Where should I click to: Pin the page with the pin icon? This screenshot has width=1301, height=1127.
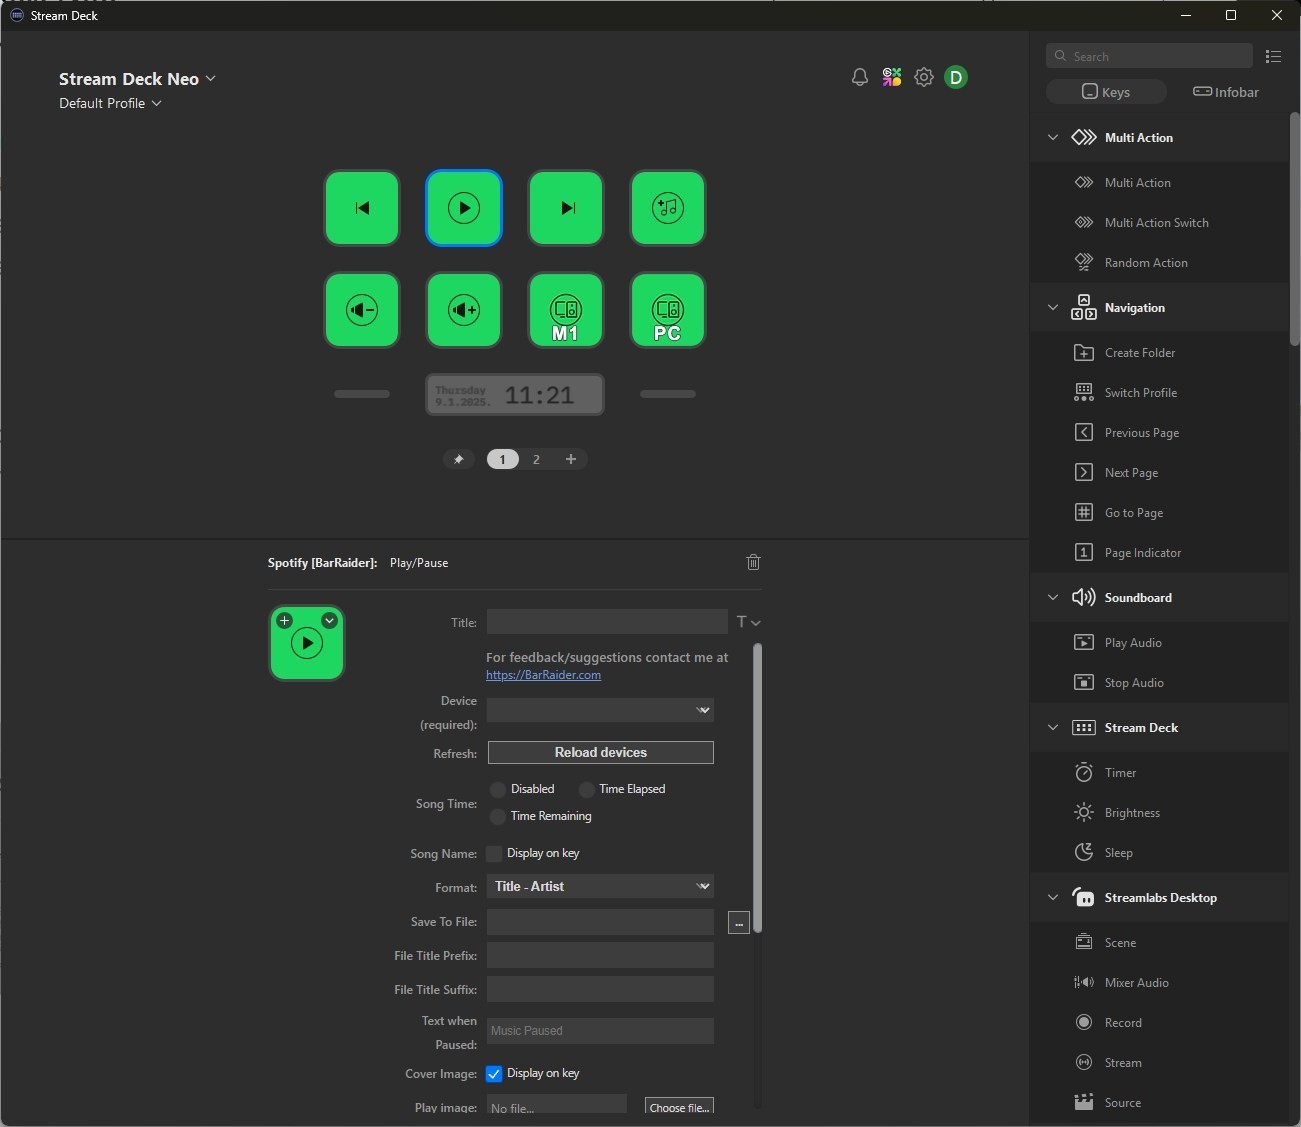(459, 459)
